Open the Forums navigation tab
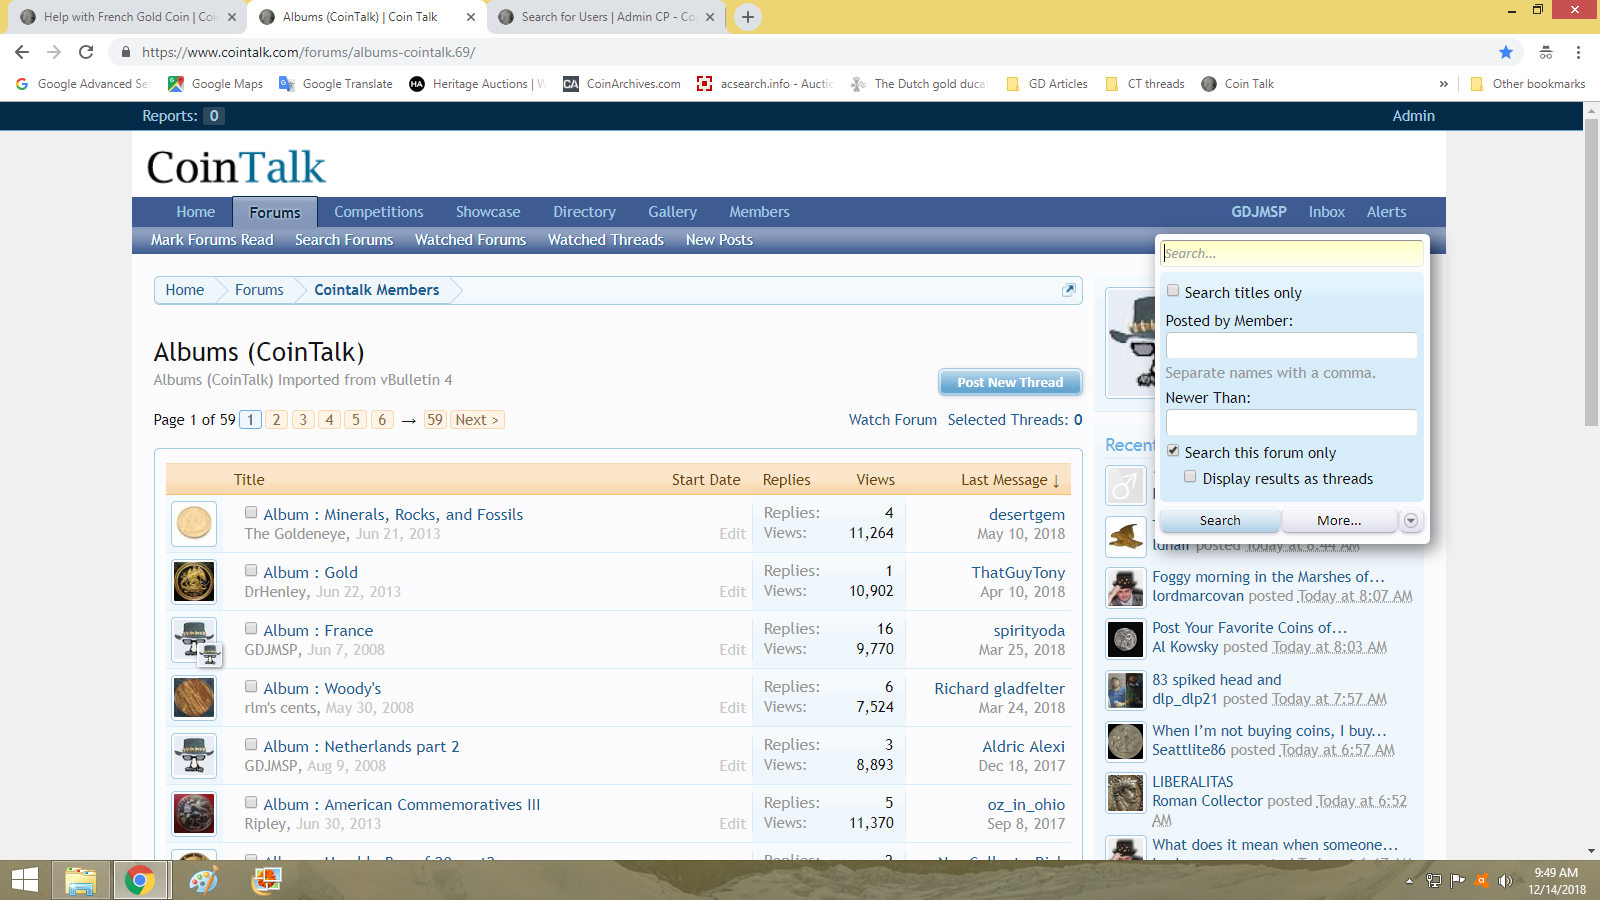This screenshot has width=1600, height=900. [x=275, y=212]
